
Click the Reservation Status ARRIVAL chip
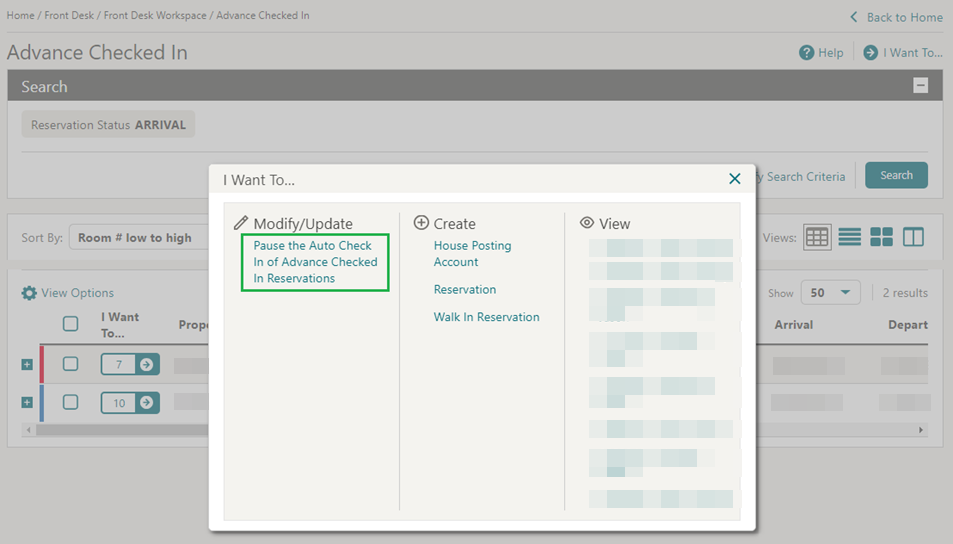coord(108,125)
